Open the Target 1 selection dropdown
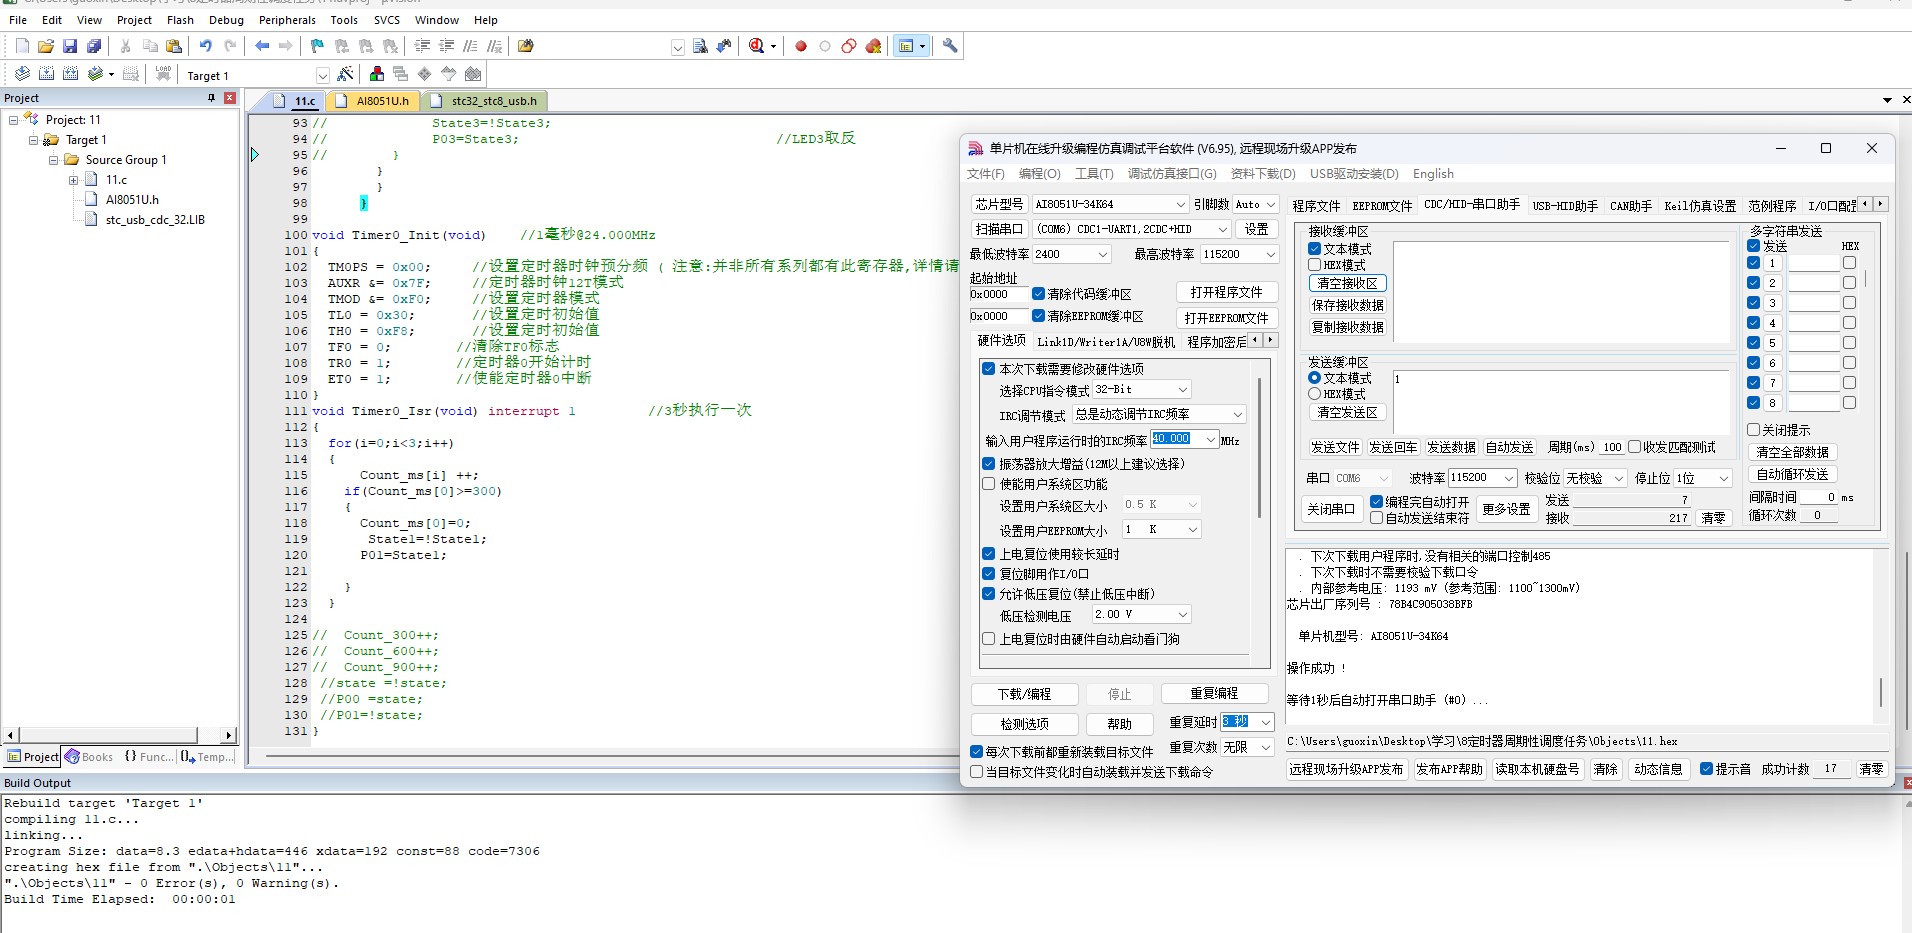1912x933 pixels. tap(322, 76)
